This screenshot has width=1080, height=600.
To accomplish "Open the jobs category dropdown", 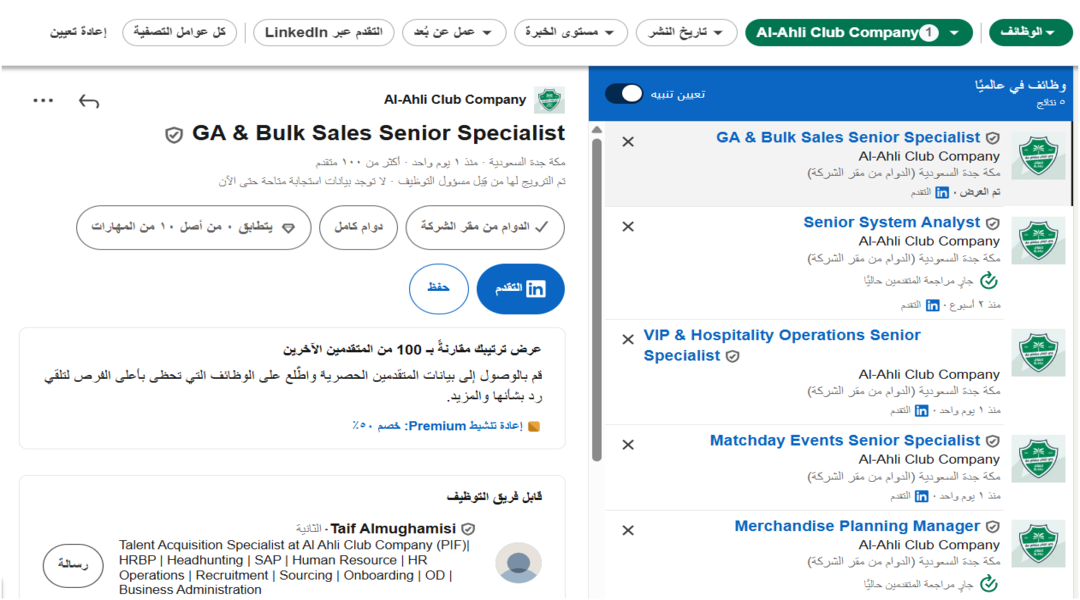I will coord(1029,33).
